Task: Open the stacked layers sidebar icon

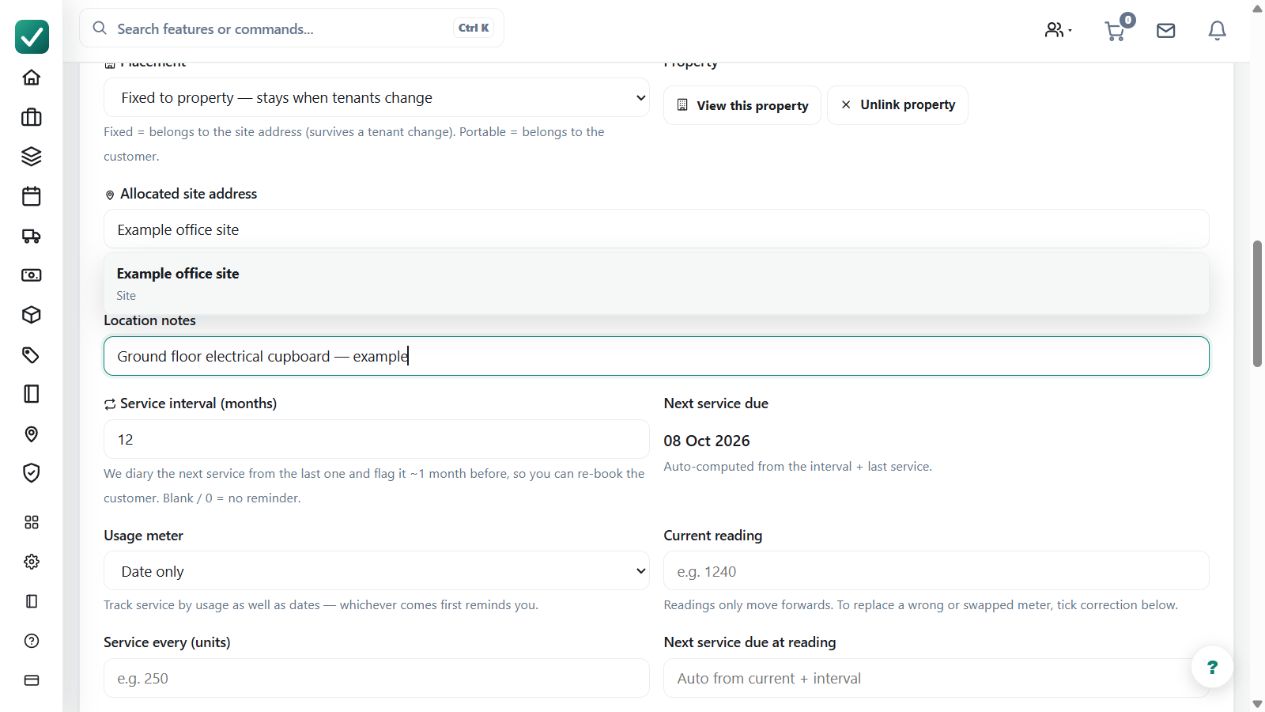Action: [x=31, y=157]
